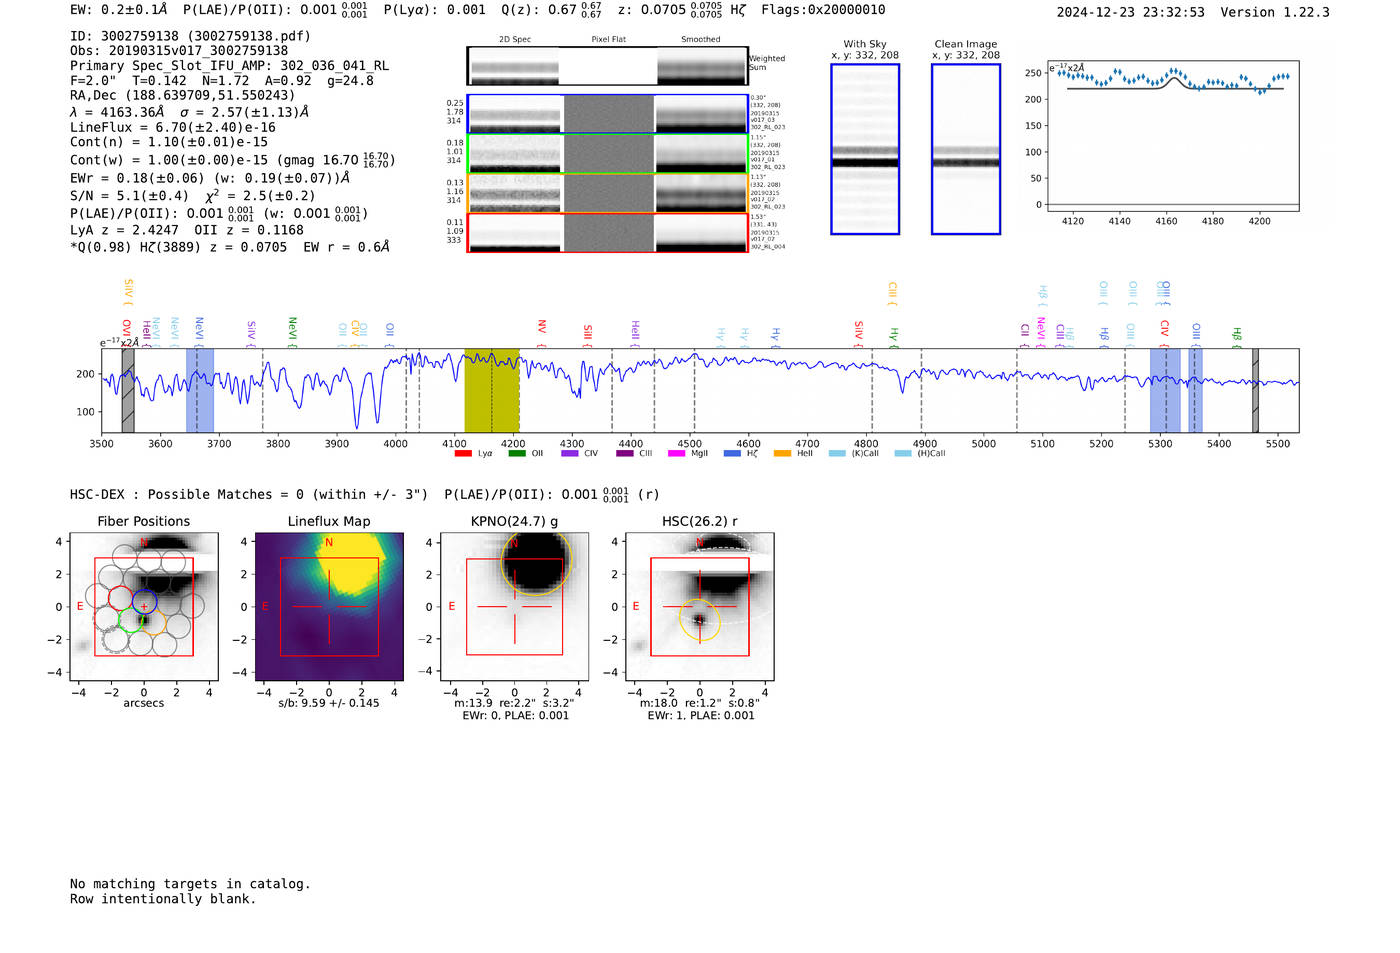This screenshot has width=1400, height=953.
Task: Click the yellow highlighted band in the spectrum
Action: pyautogui.click(x=492, y=391)
